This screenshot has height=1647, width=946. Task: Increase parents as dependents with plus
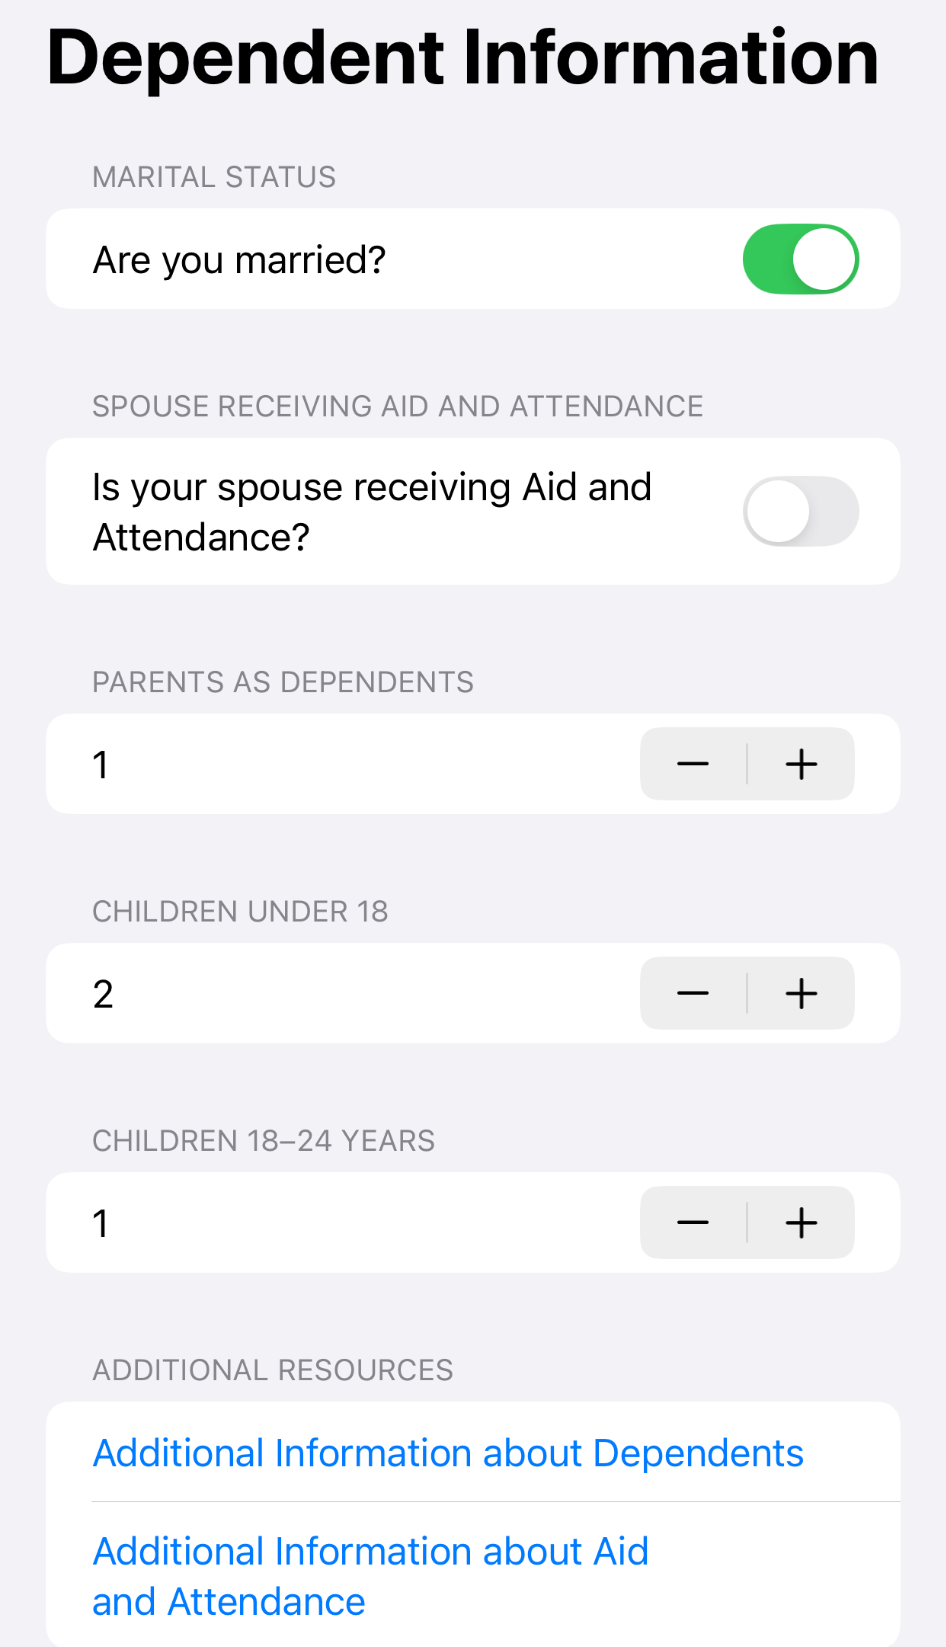tap(801, 764)
